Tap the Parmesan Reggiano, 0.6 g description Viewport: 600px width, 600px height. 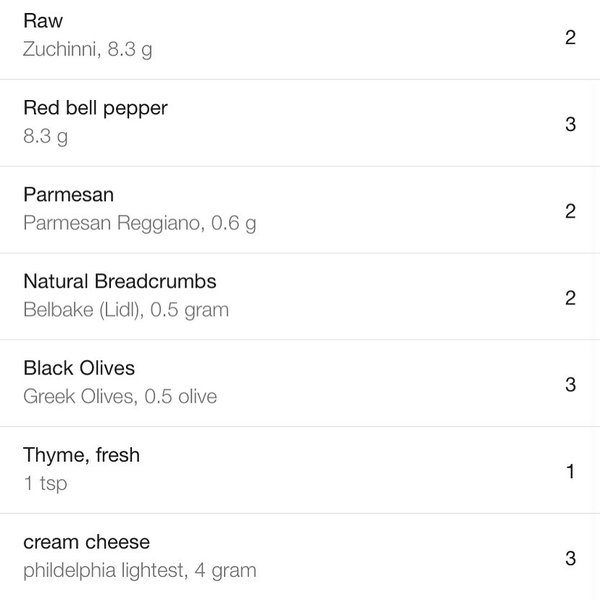[139, 223]
